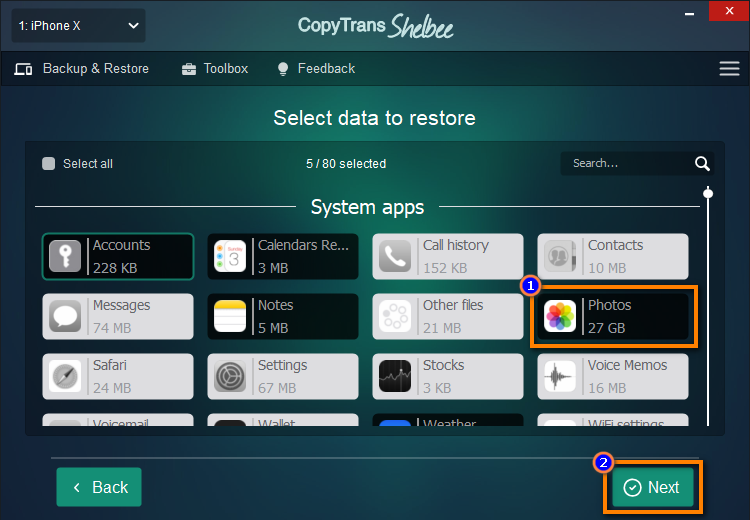The width and height of the screenshot is (750, 520).
Task: Click the Photos flower icon
Action: click(560, 316)
